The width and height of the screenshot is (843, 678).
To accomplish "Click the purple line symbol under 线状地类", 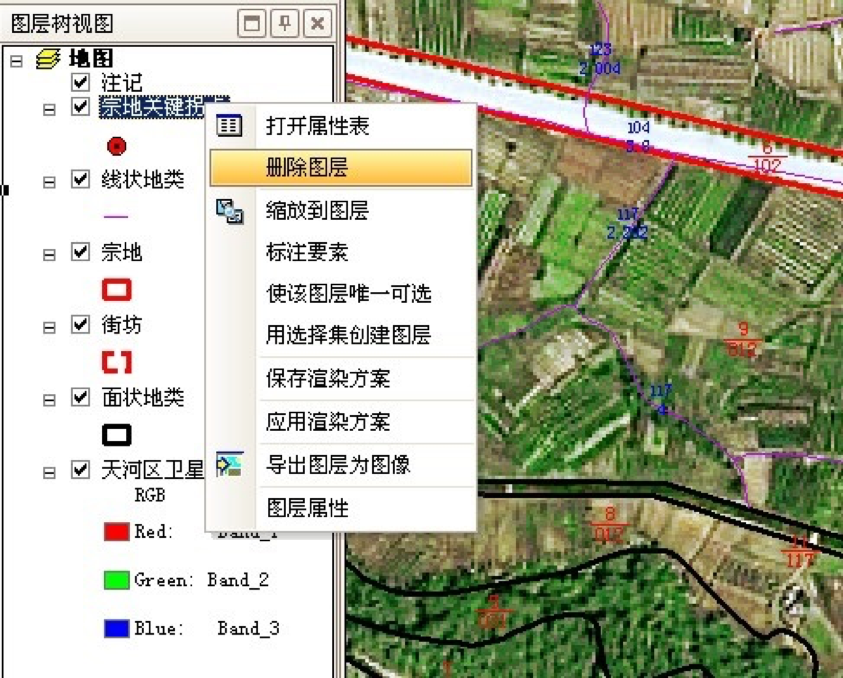I will 117,215.
